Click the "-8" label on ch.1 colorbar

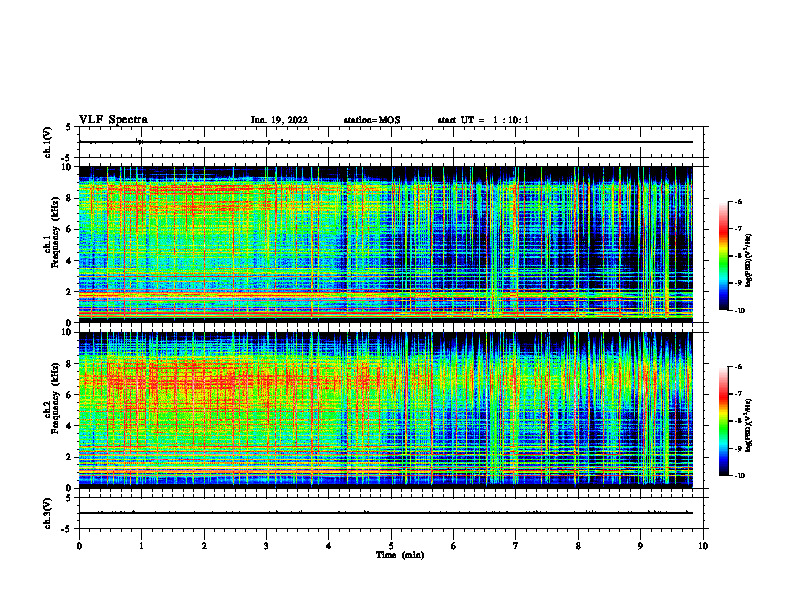(739, 256)
